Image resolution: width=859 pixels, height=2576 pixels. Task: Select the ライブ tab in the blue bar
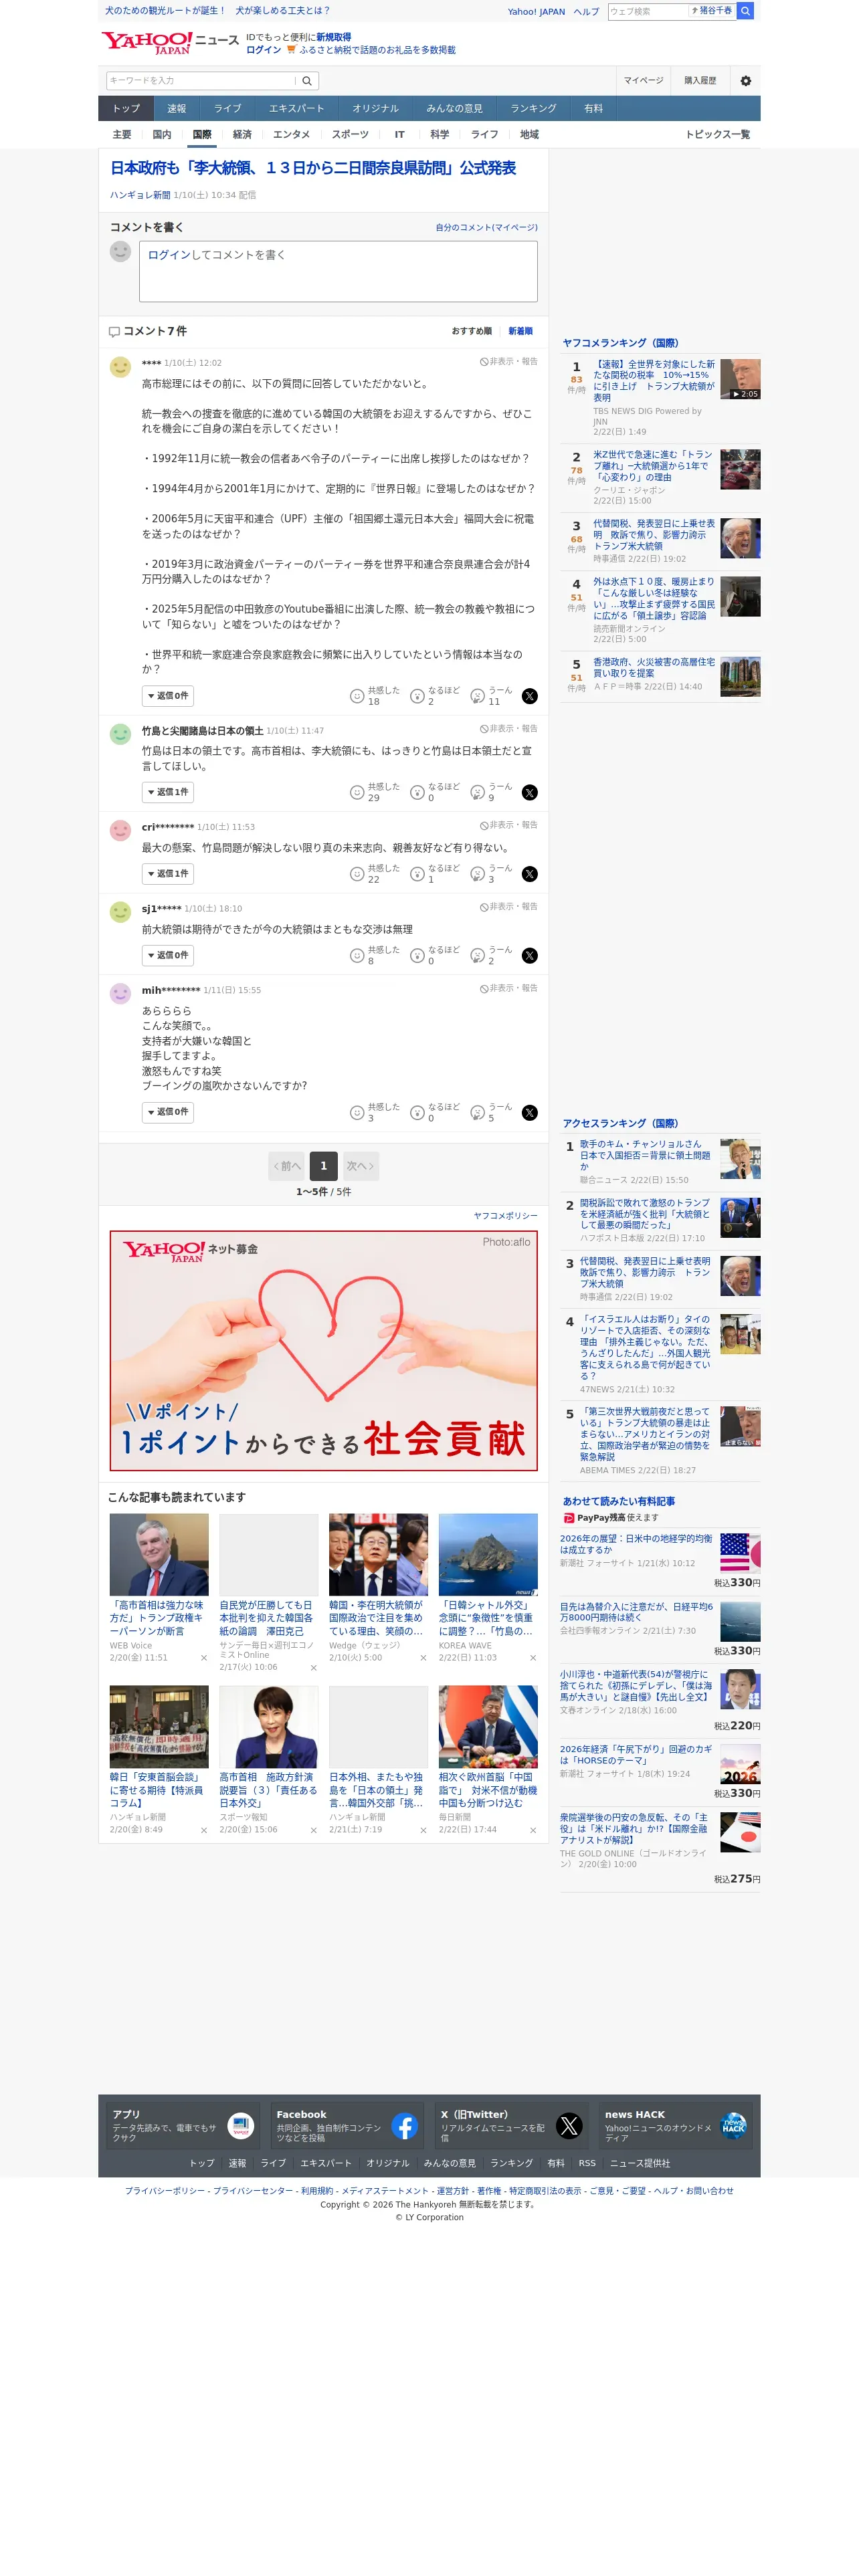point(227,109)
